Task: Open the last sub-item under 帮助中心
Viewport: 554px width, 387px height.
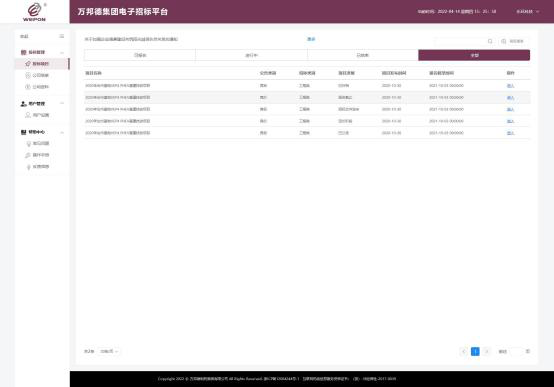Action: [x=38, y=167]
